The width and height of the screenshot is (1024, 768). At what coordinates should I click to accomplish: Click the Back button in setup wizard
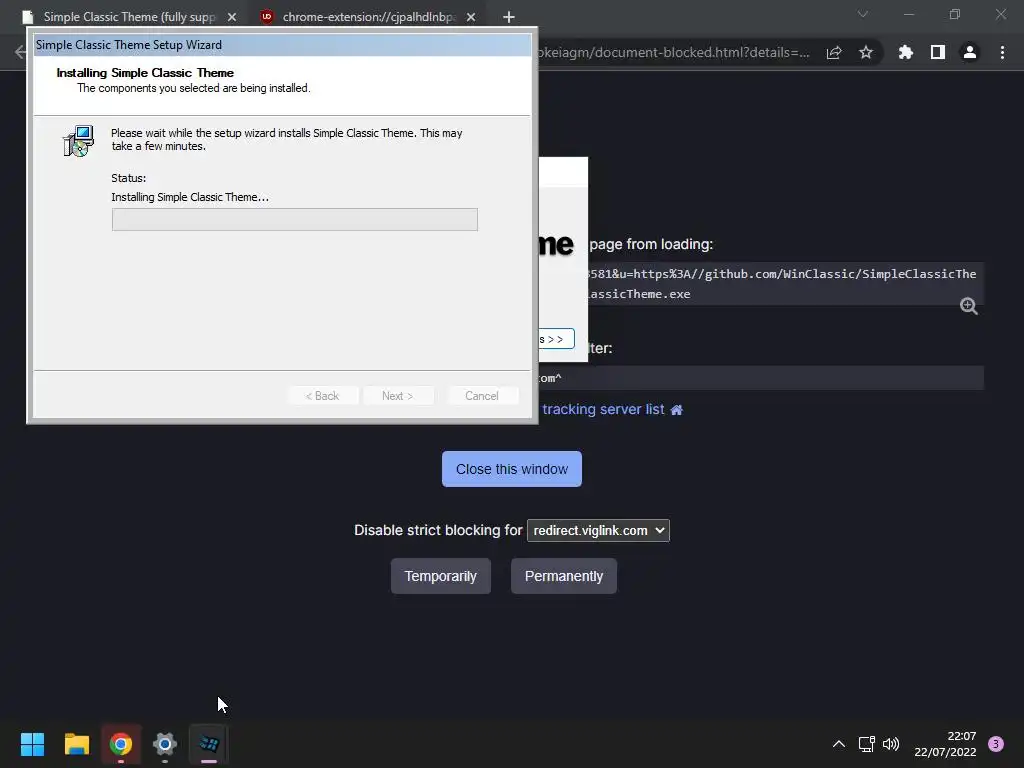323,396
